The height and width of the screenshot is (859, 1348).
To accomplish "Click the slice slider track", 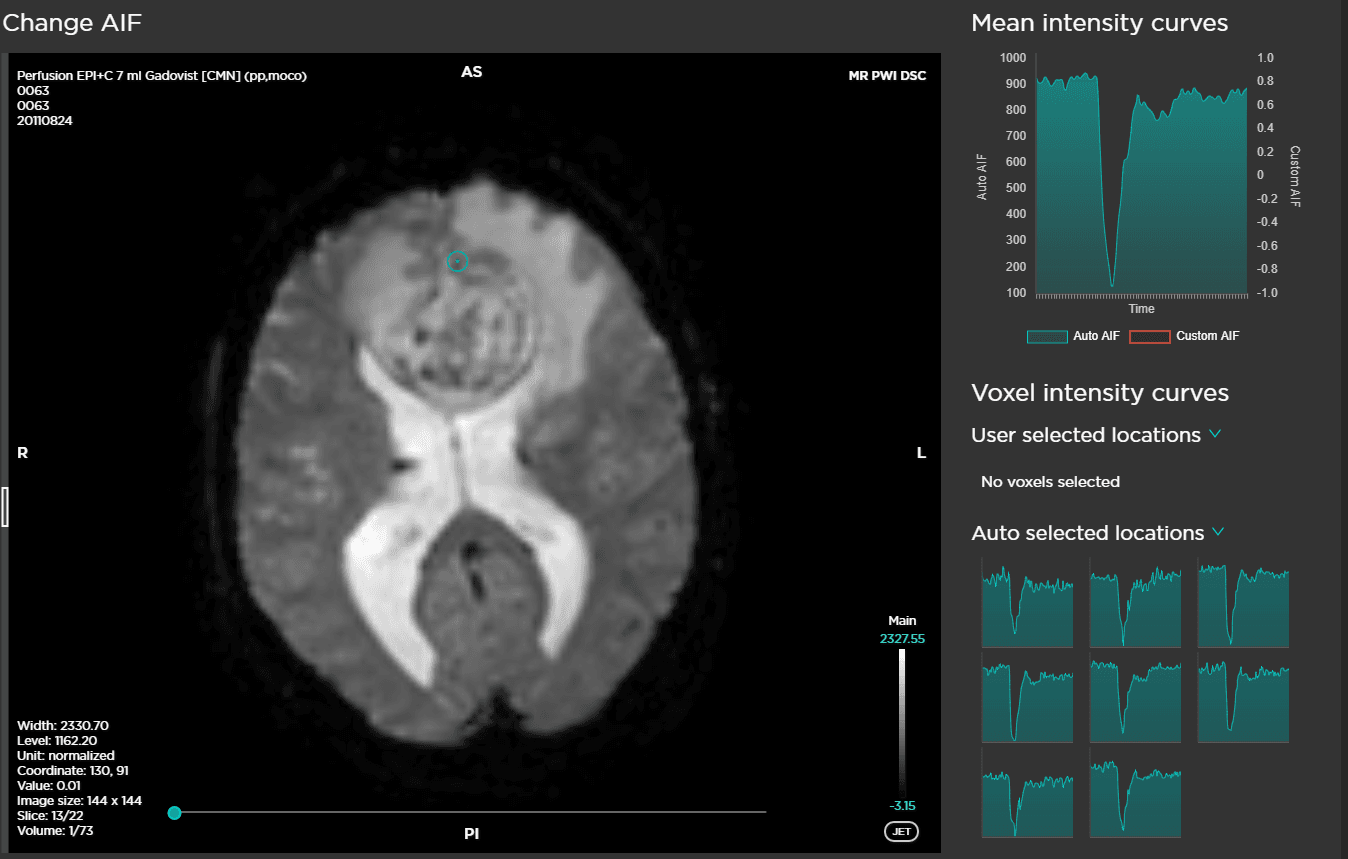I will pos(470,813).
